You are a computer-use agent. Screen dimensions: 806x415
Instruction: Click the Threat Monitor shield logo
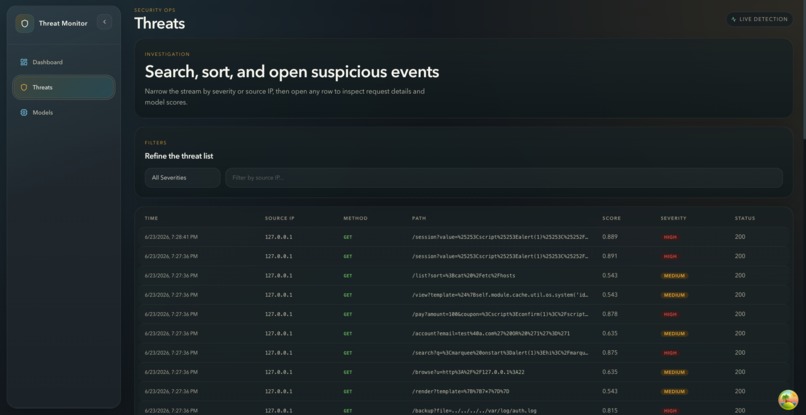(x=24, y=23)
